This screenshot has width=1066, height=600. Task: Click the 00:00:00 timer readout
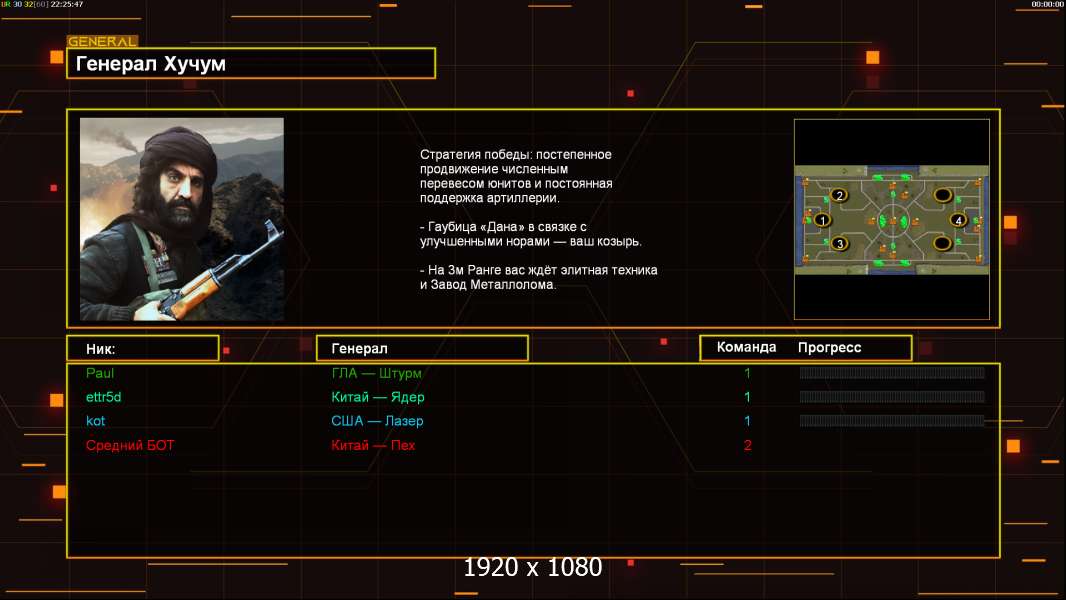click(1047, 4)
